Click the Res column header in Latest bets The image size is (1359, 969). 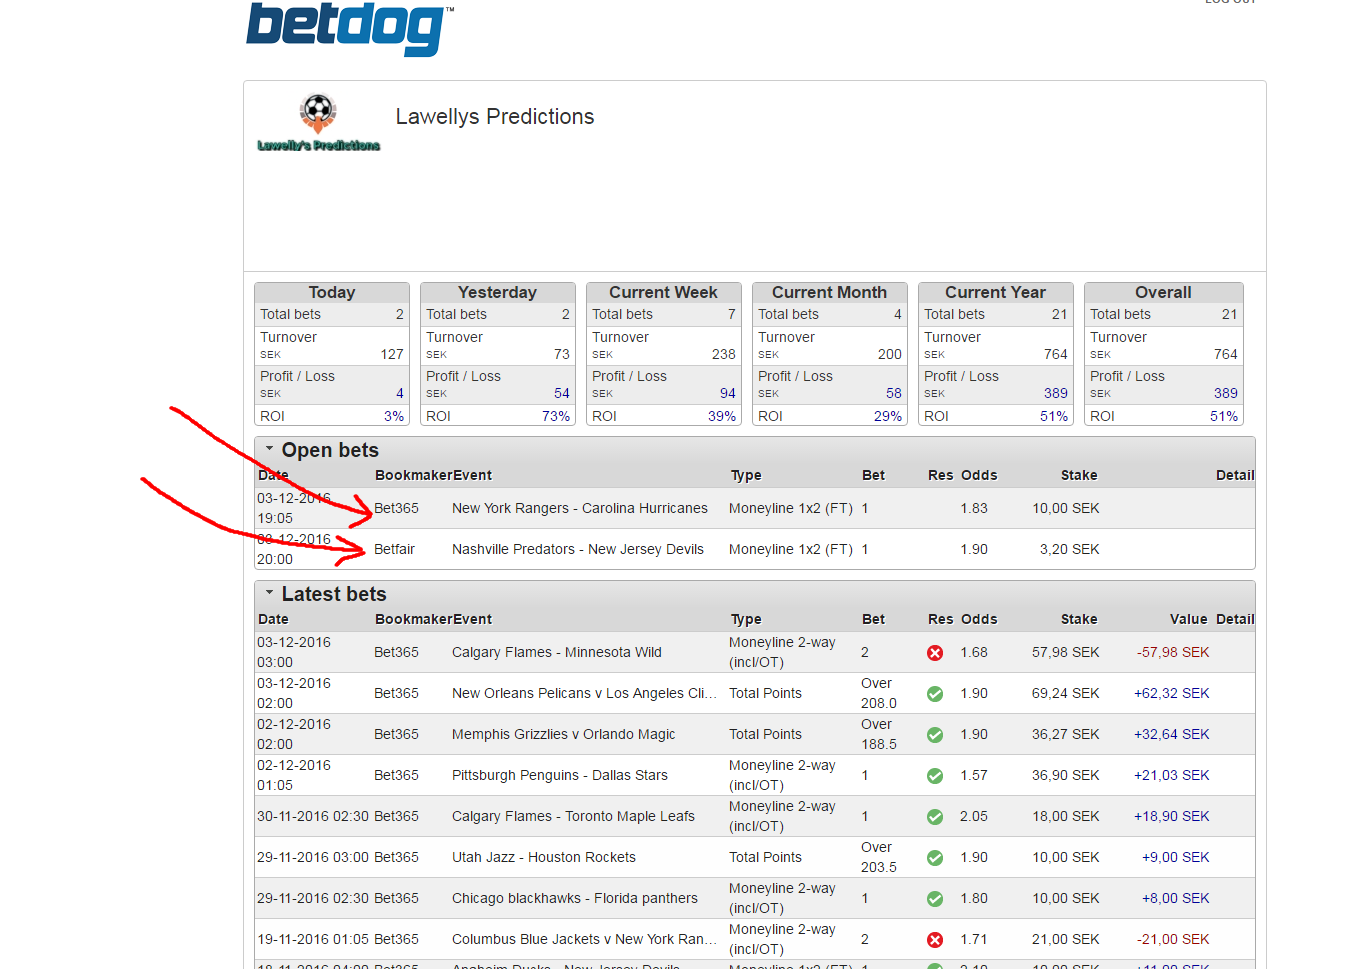click(941, 619)
